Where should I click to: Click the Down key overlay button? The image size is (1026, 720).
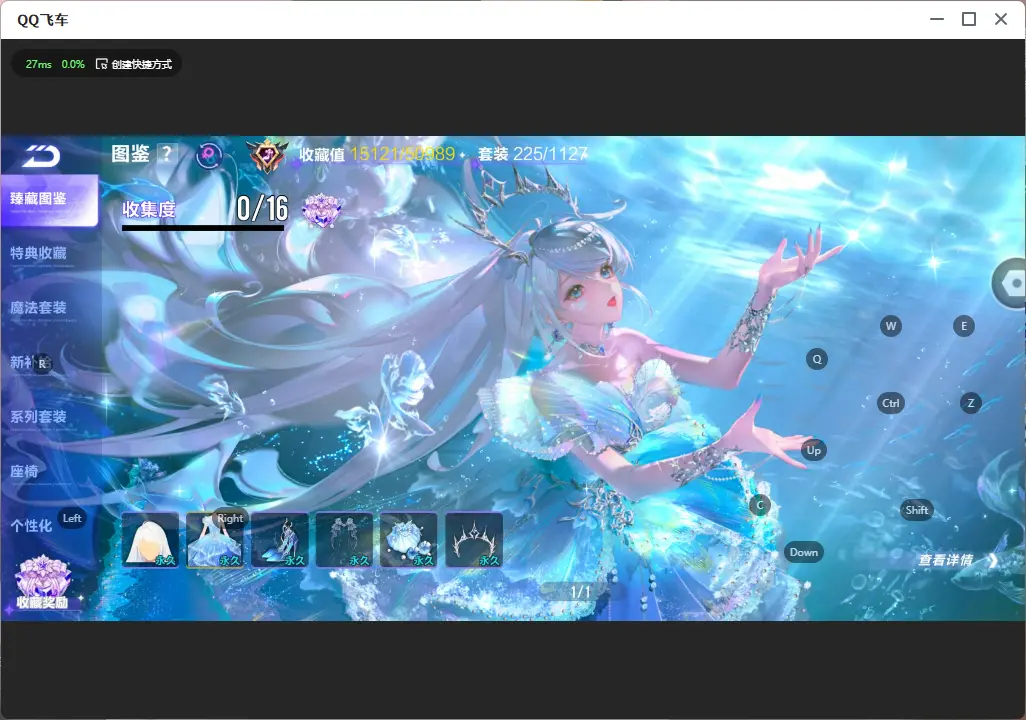[804, 552]
